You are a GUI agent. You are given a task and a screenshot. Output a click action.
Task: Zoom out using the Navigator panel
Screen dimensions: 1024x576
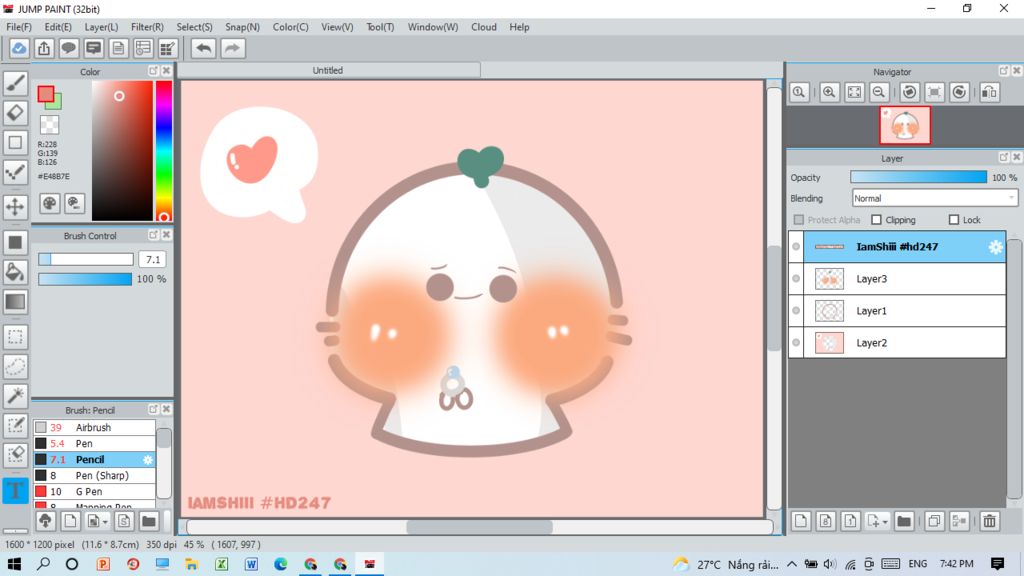(x=879, y=92)
